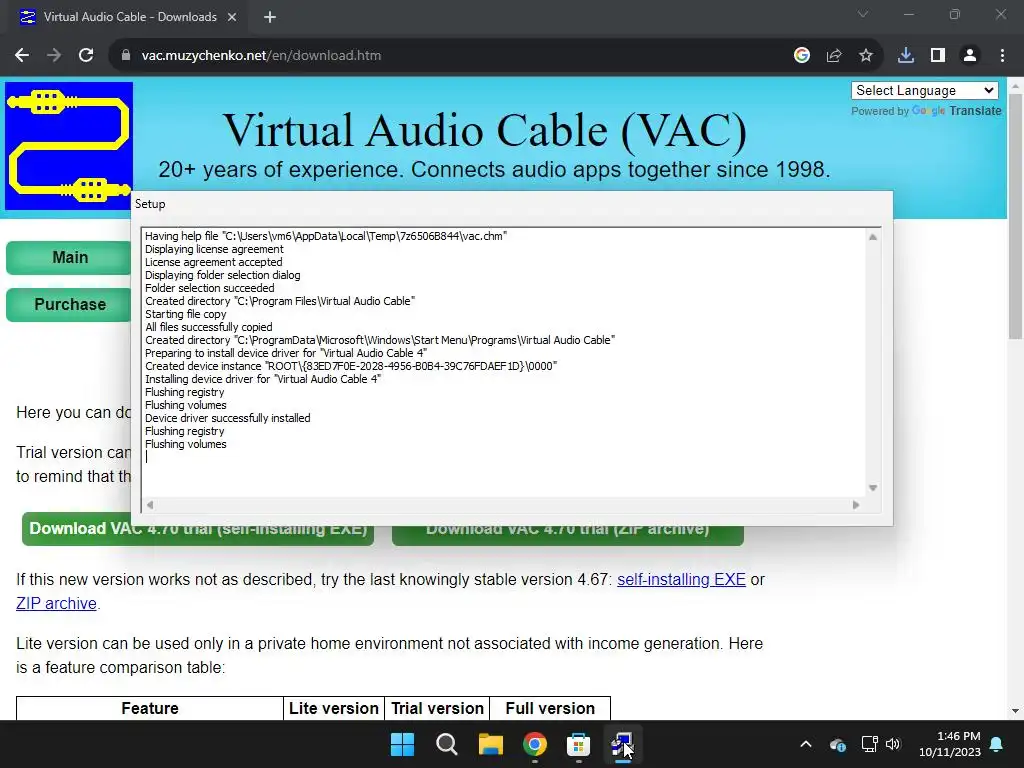This screenshot has width=1024, height=768.
Task: Bookmark this page with the star icon
Action: point(865,56)
